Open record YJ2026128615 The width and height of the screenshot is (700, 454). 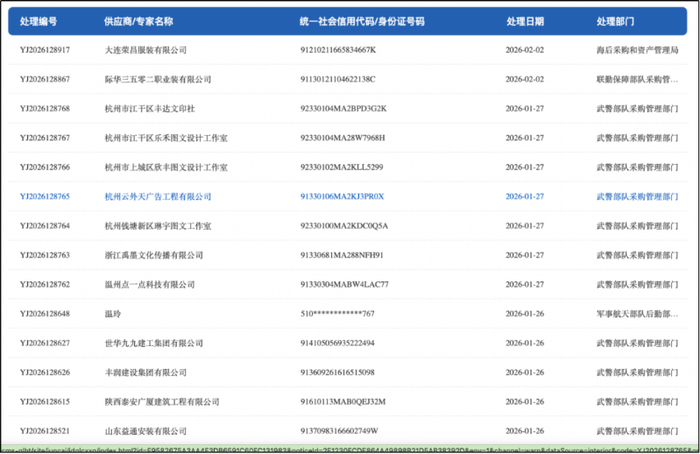pyautogui.click(x=45, y=402)
